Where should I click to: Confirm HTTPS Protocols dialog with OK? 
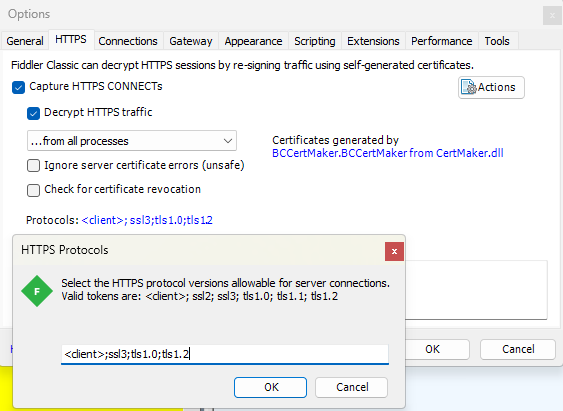270,387
